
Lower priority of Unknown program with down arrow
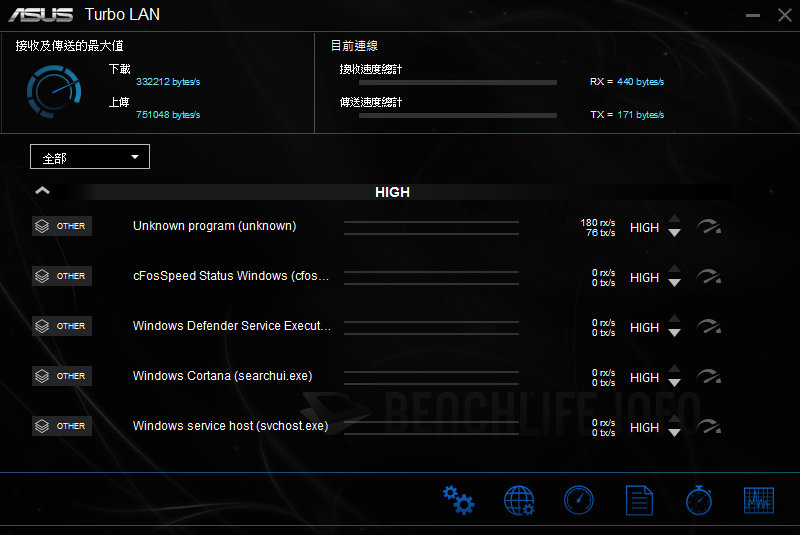click(674, 233)
